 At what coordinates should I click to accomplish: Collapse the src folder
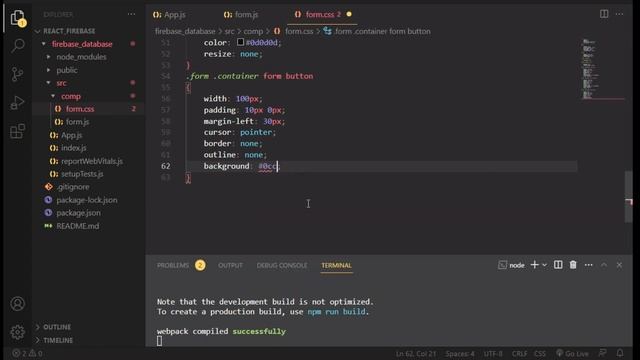pos(49,83)
